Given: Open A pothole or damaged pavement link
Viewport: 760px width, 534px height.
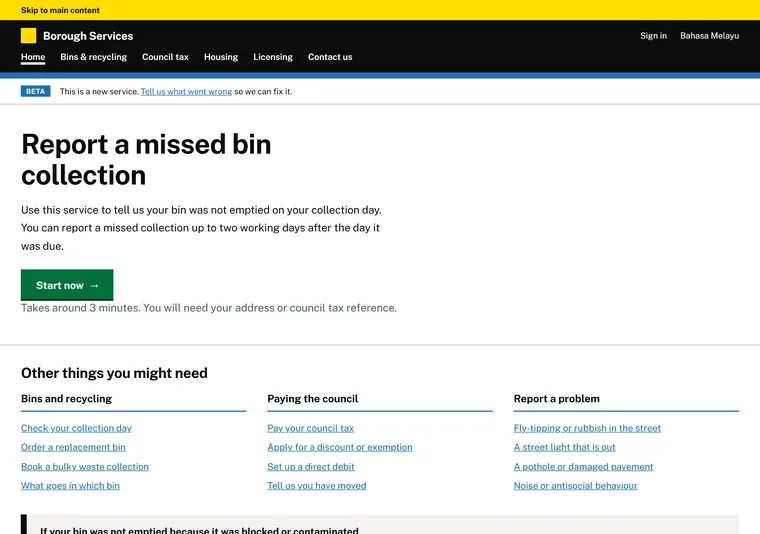Looking at the screenshot, I should pos(583,467).
